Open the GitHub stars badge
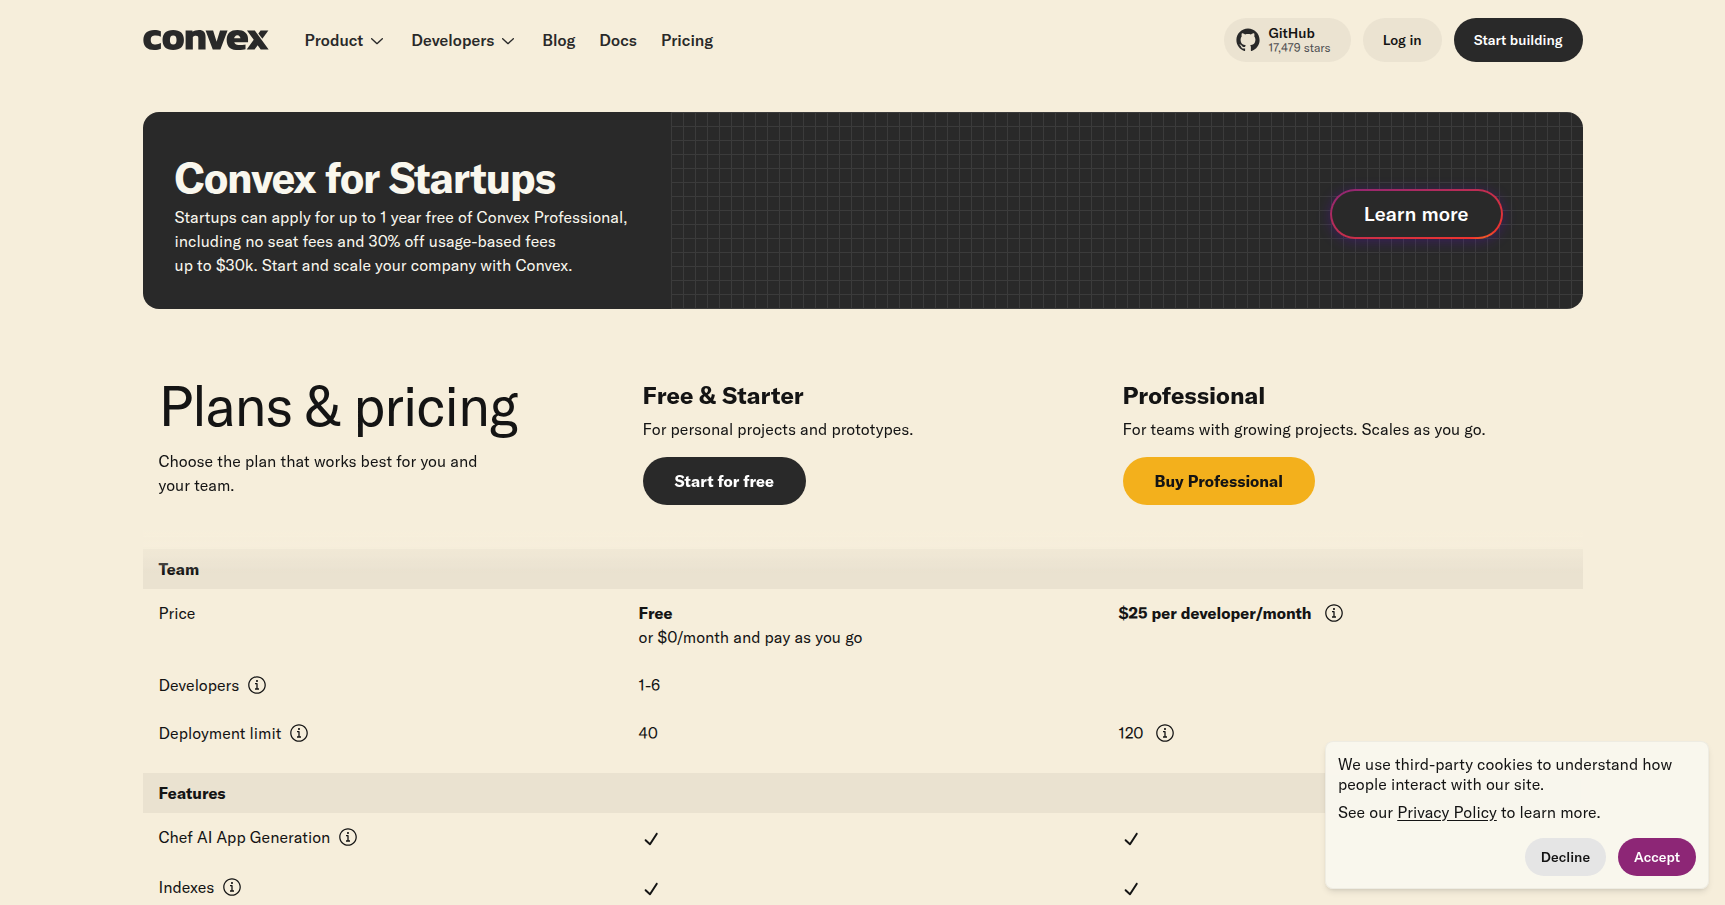 pyautogui.click(x=1286, y=40)
